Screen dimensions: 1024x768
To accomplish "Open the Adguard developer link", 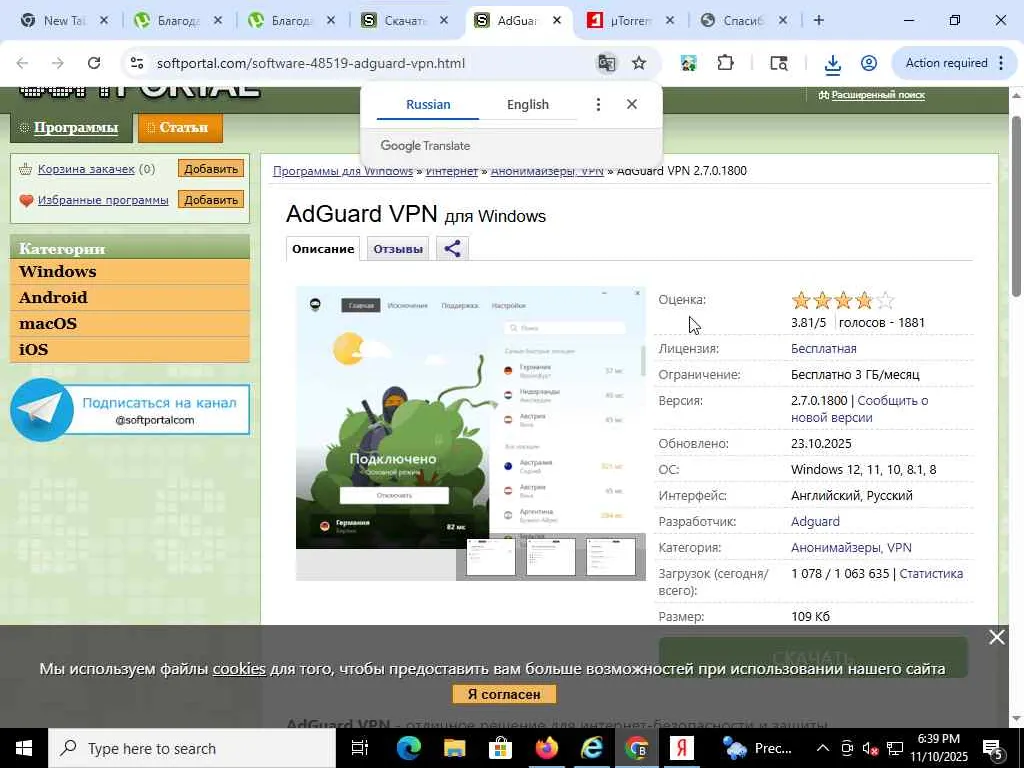I will pos(815,522).
